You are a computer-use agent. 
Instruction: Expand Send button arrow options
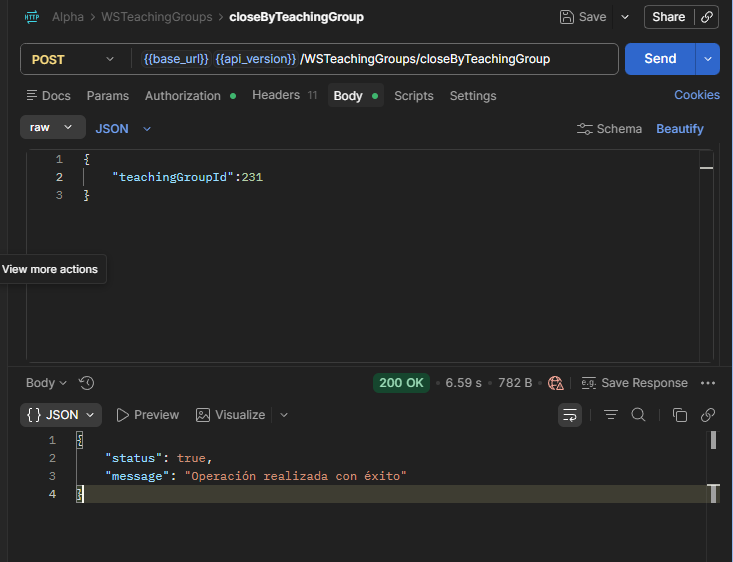pos(708,59)
